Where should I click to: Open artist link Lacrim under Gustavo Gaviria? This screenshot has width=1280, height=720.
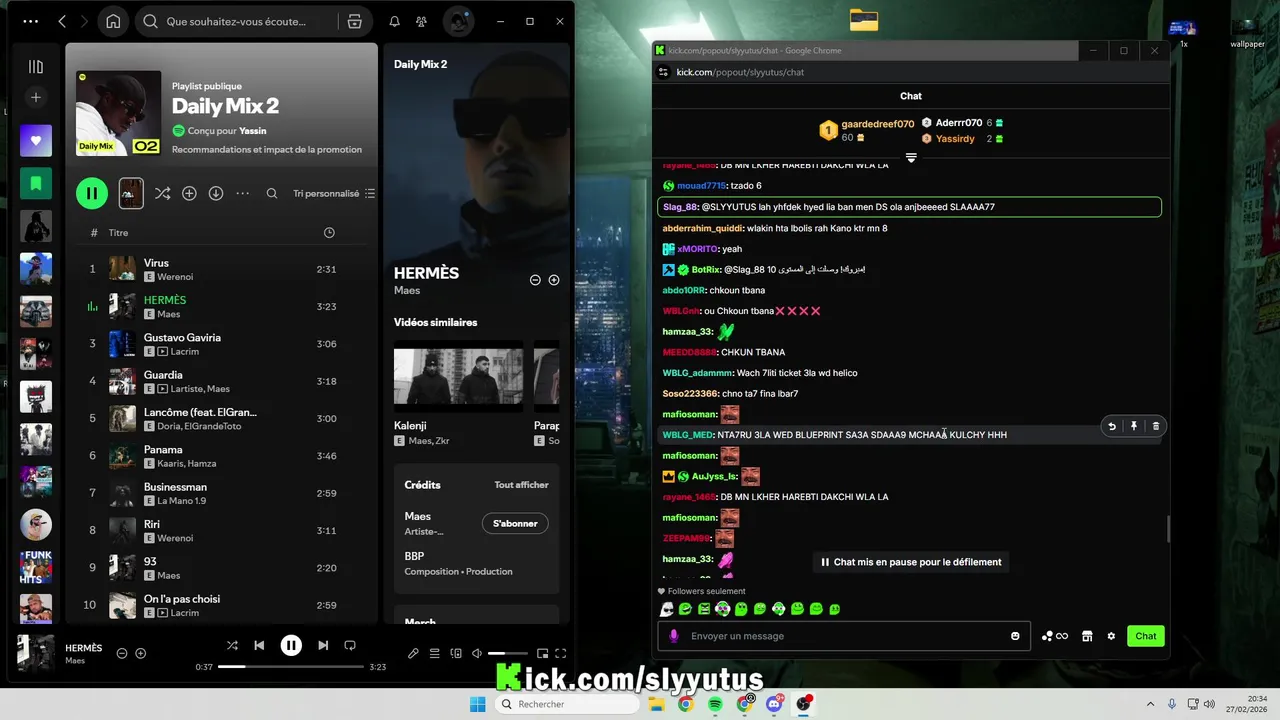point(185,352)
